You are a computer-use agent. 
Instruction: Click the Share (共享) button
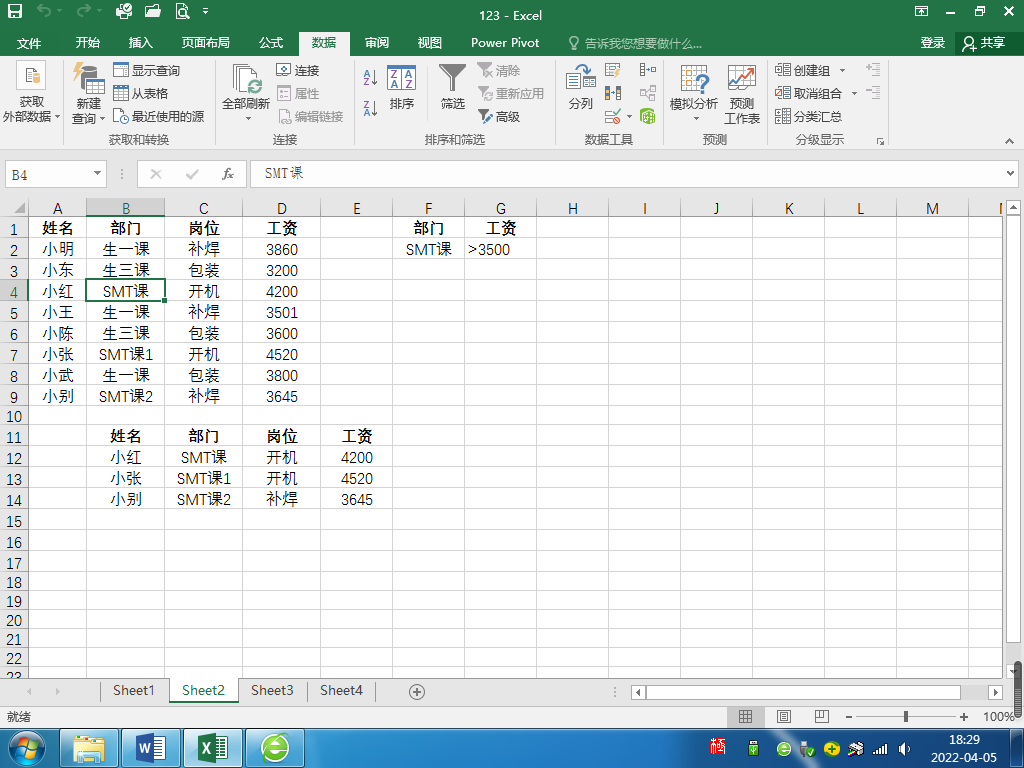click(984, 43)
